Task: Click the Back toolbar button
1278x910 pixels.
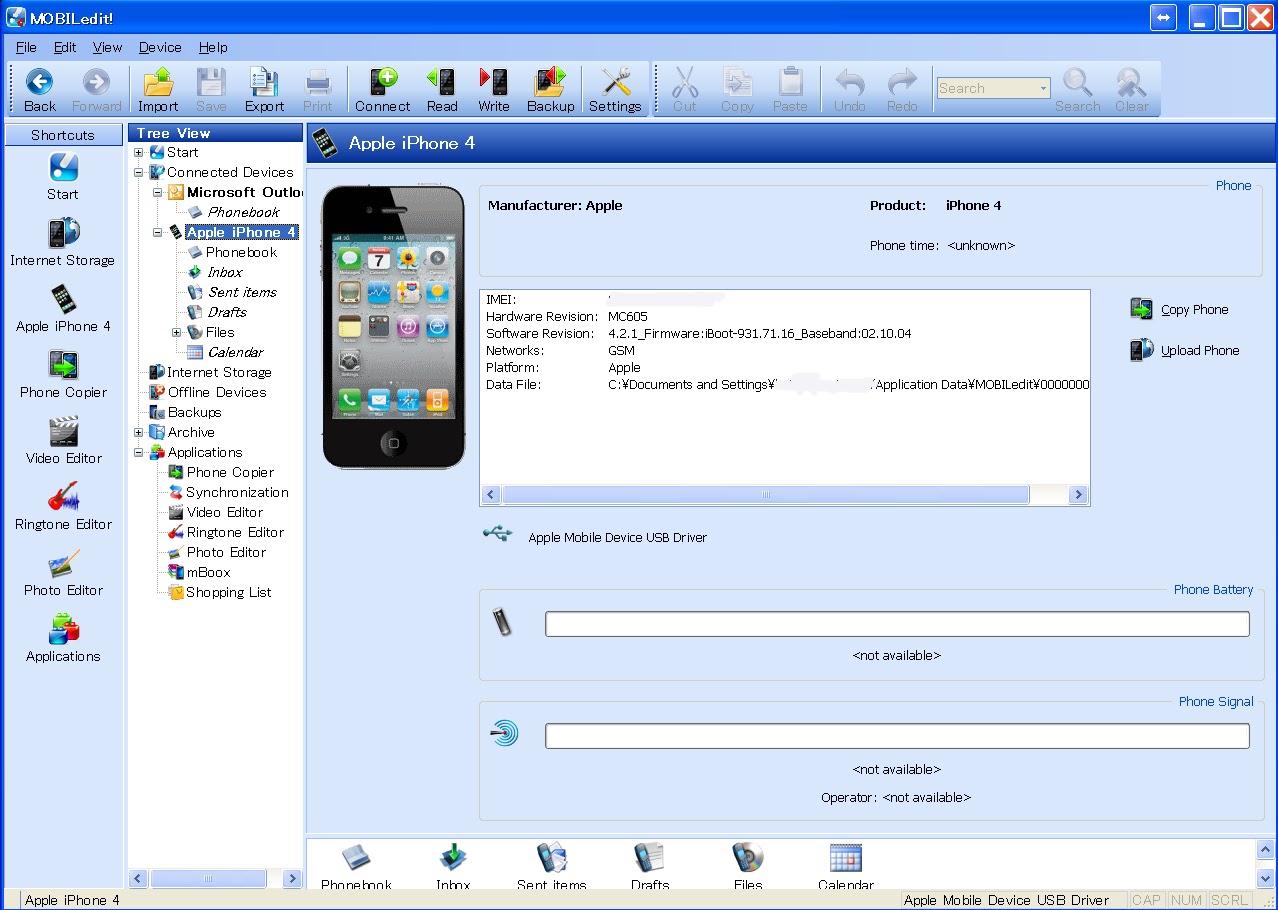Action: (40, 90)
